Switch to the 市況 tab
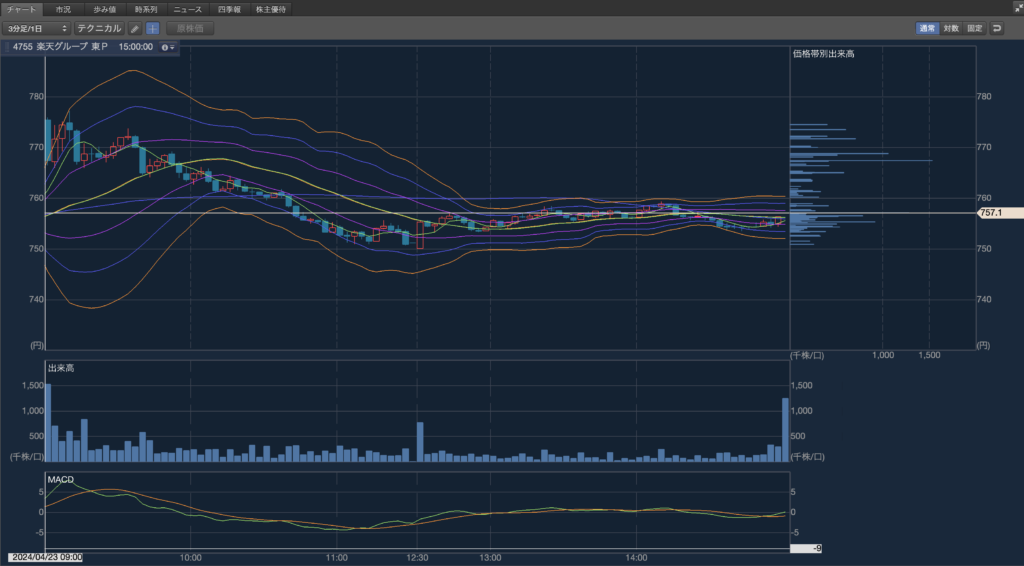Viewport: 1024px width, 566px height. coord(63,9)
